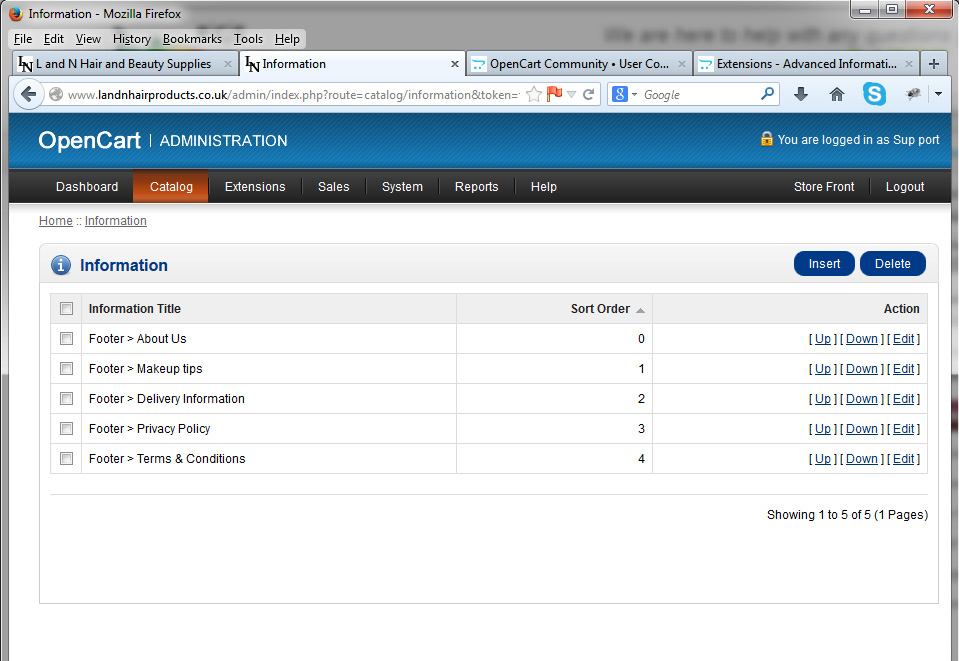
Task: Open the search engine dropdown arrow
Action: coord(634,94)
